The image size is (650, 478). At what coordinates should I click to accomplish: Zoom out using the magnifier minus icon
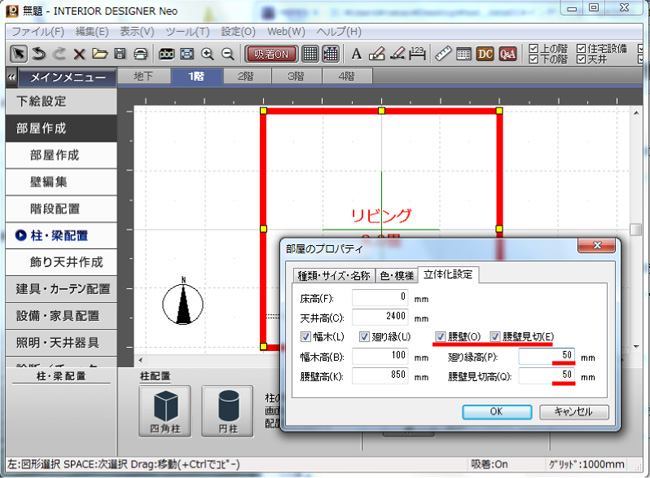228,53
